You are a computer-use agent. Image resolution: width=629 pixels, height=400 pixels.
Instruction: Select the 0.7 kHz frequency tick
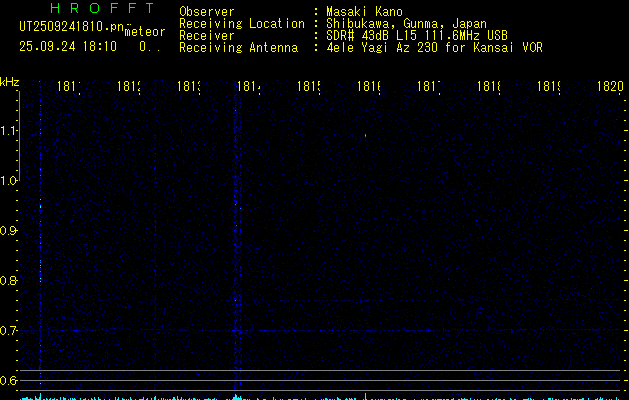pos(9,330)
